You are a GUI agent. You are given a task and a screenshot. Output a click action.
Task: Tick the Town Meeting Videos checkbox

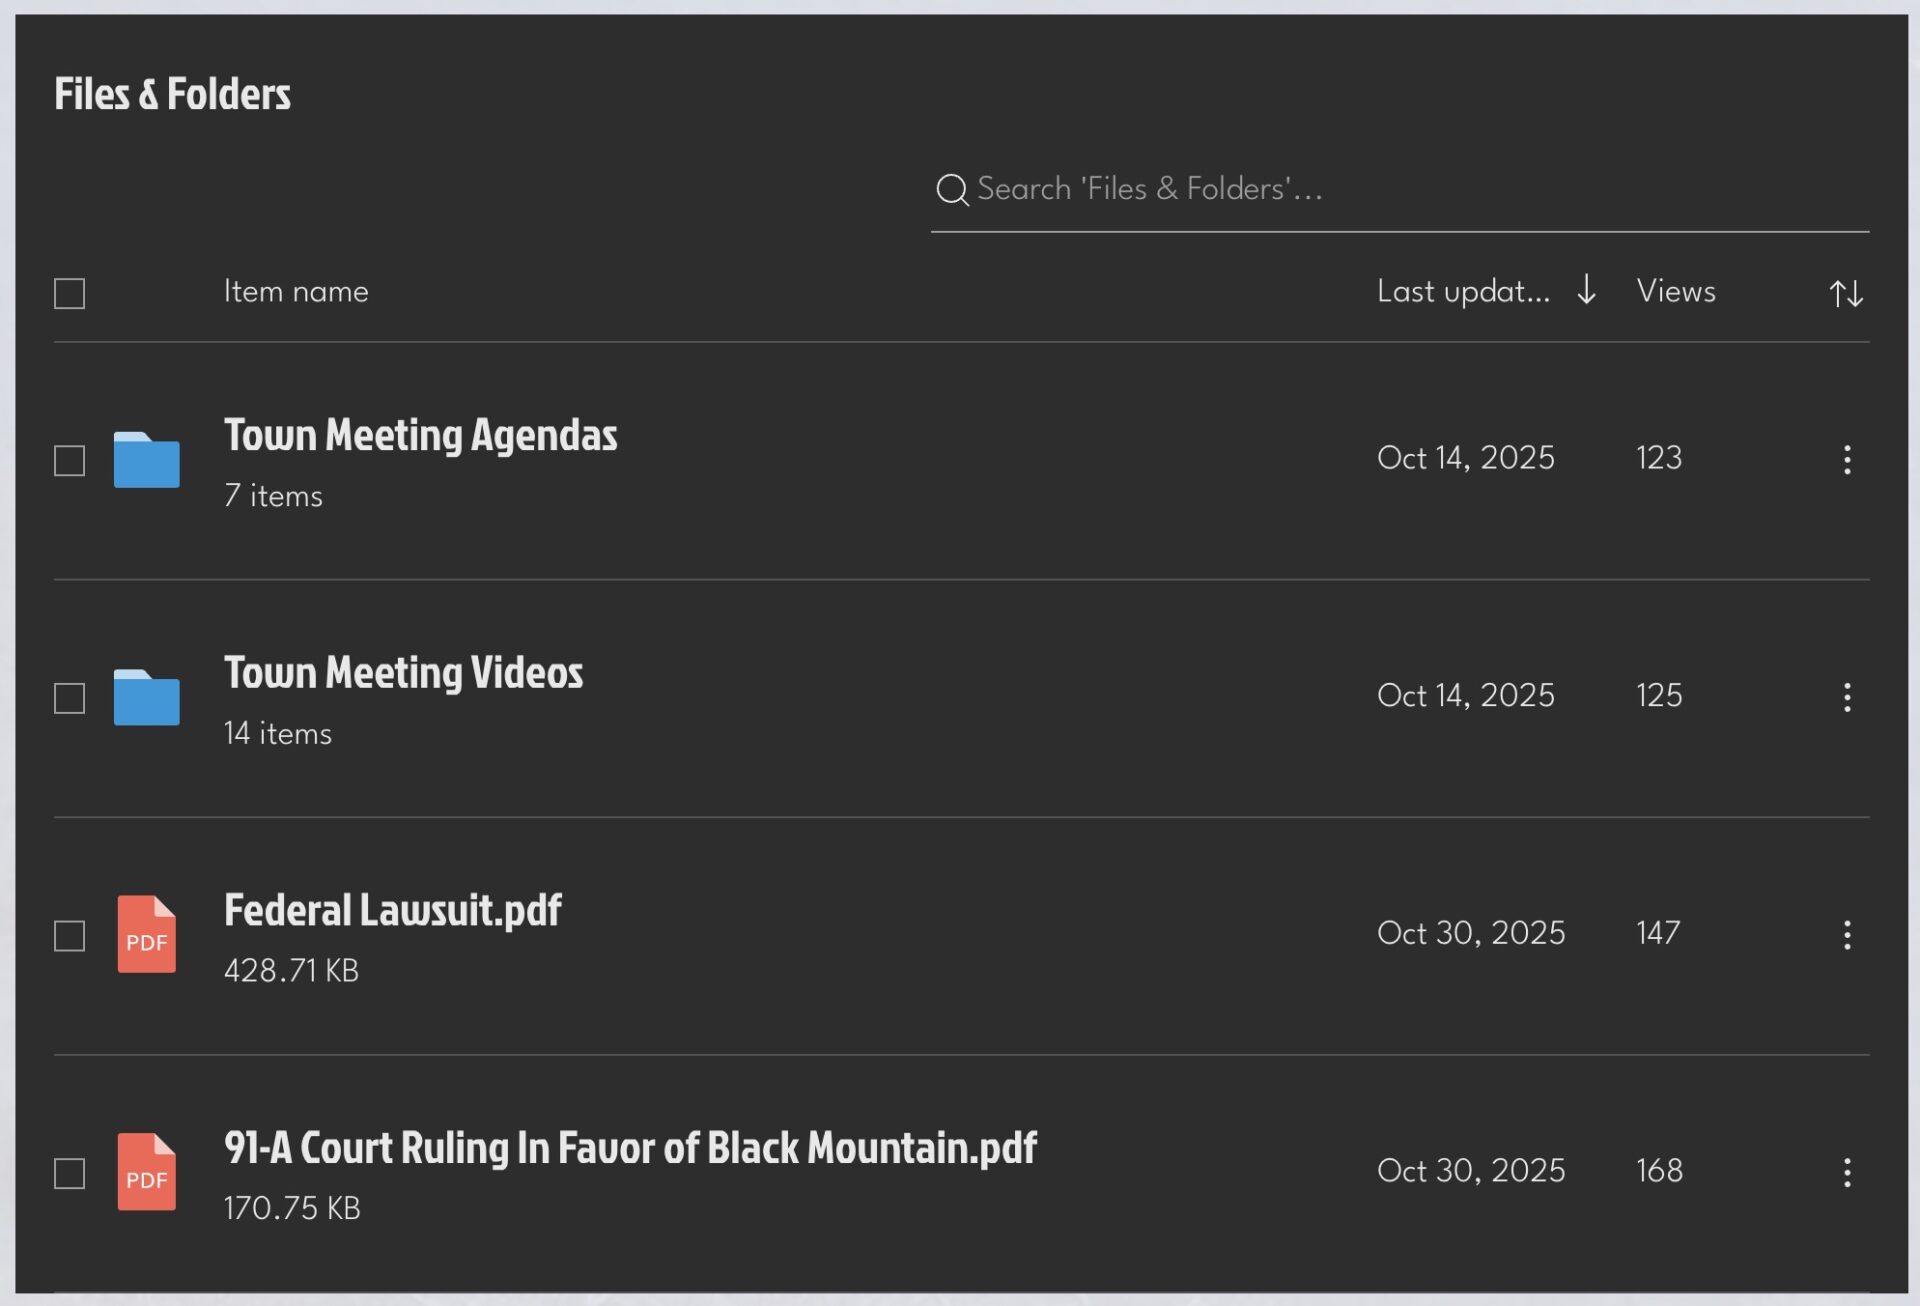coord(69,698)
